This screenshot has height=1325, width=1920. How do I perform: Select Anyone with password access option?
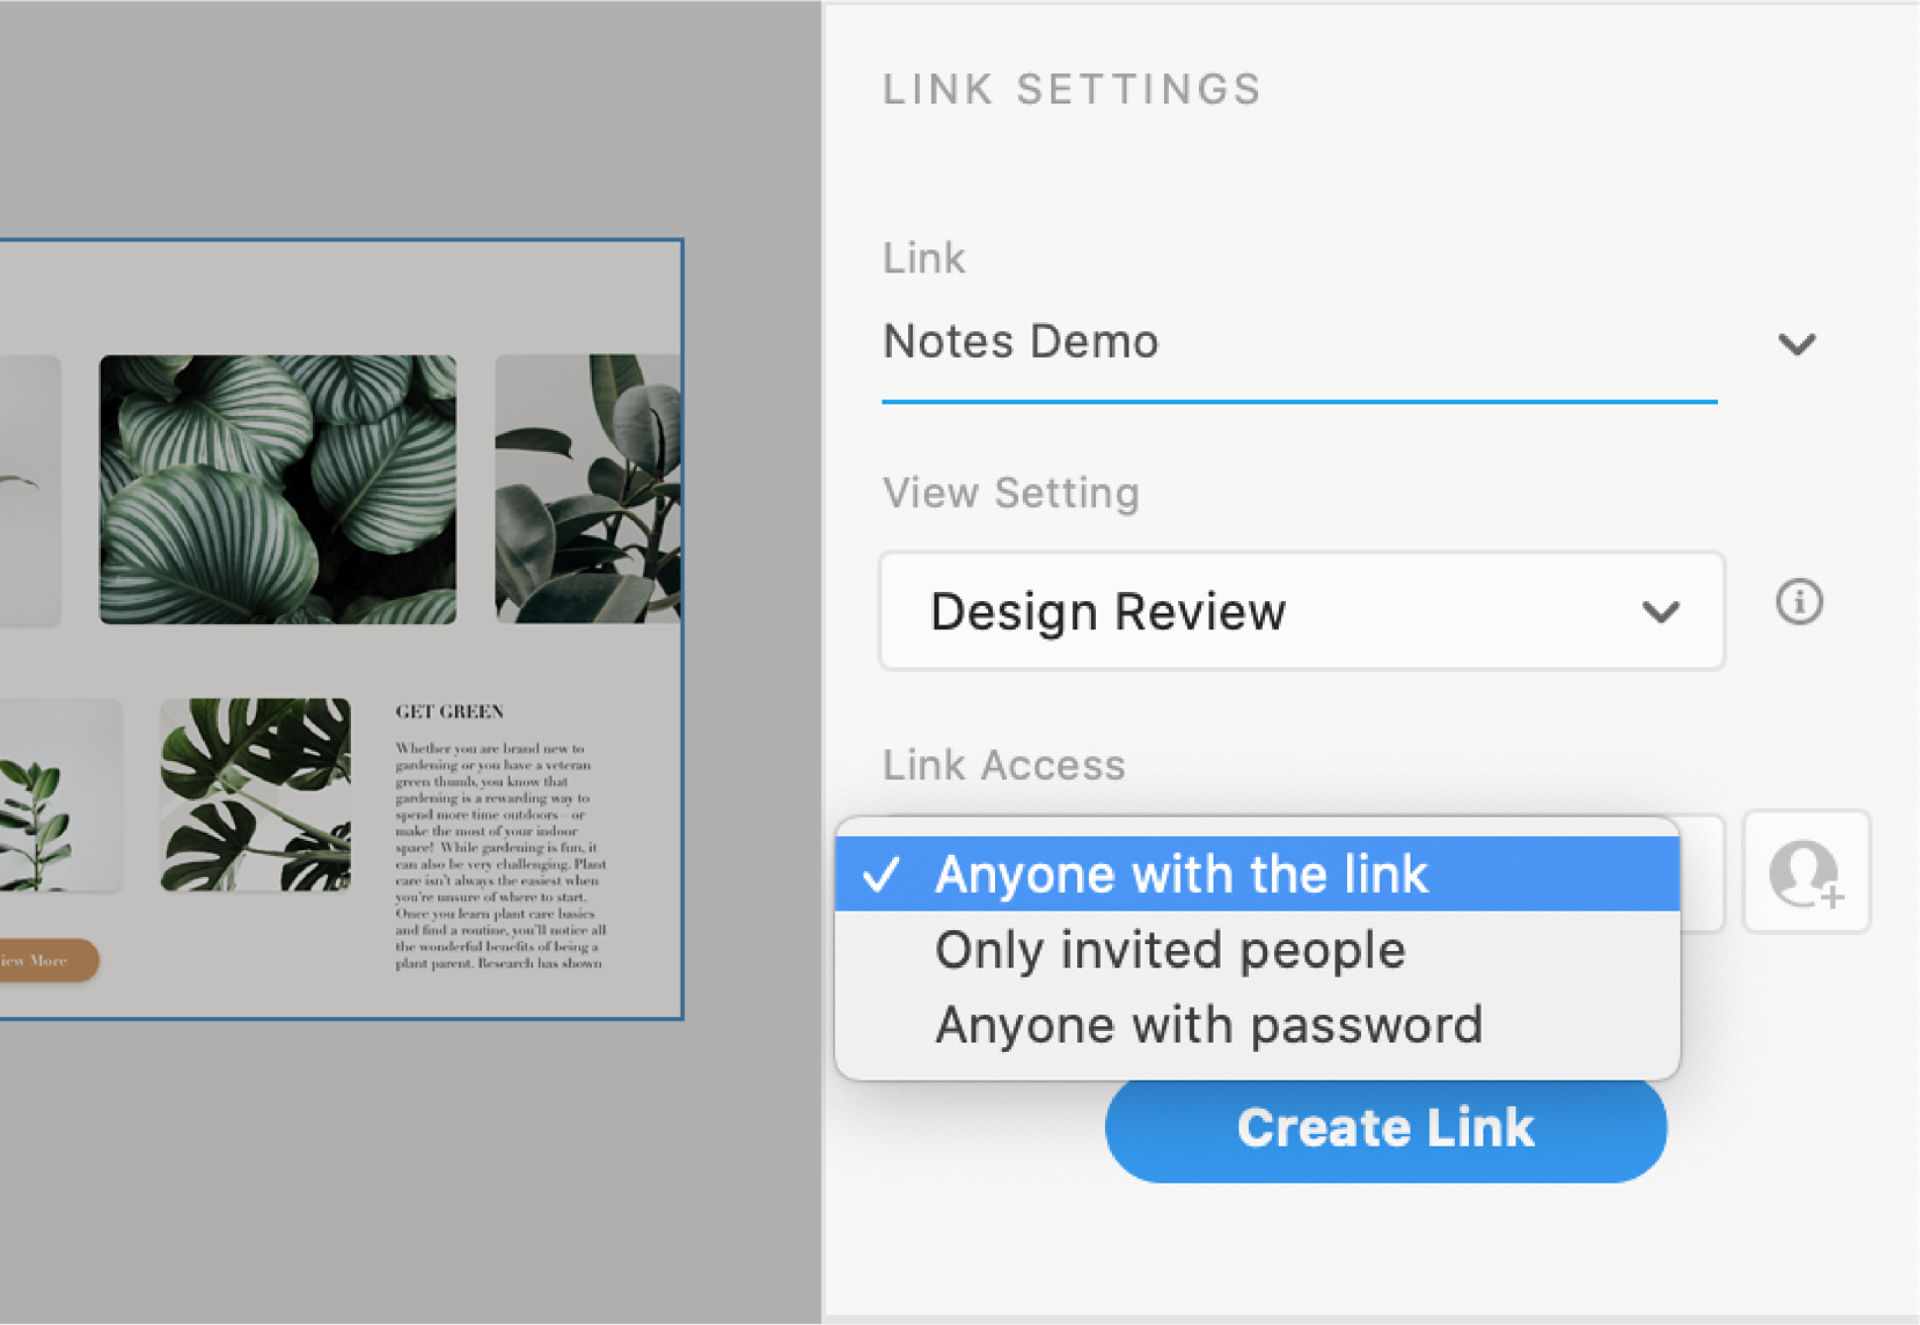point(1208,1023)
